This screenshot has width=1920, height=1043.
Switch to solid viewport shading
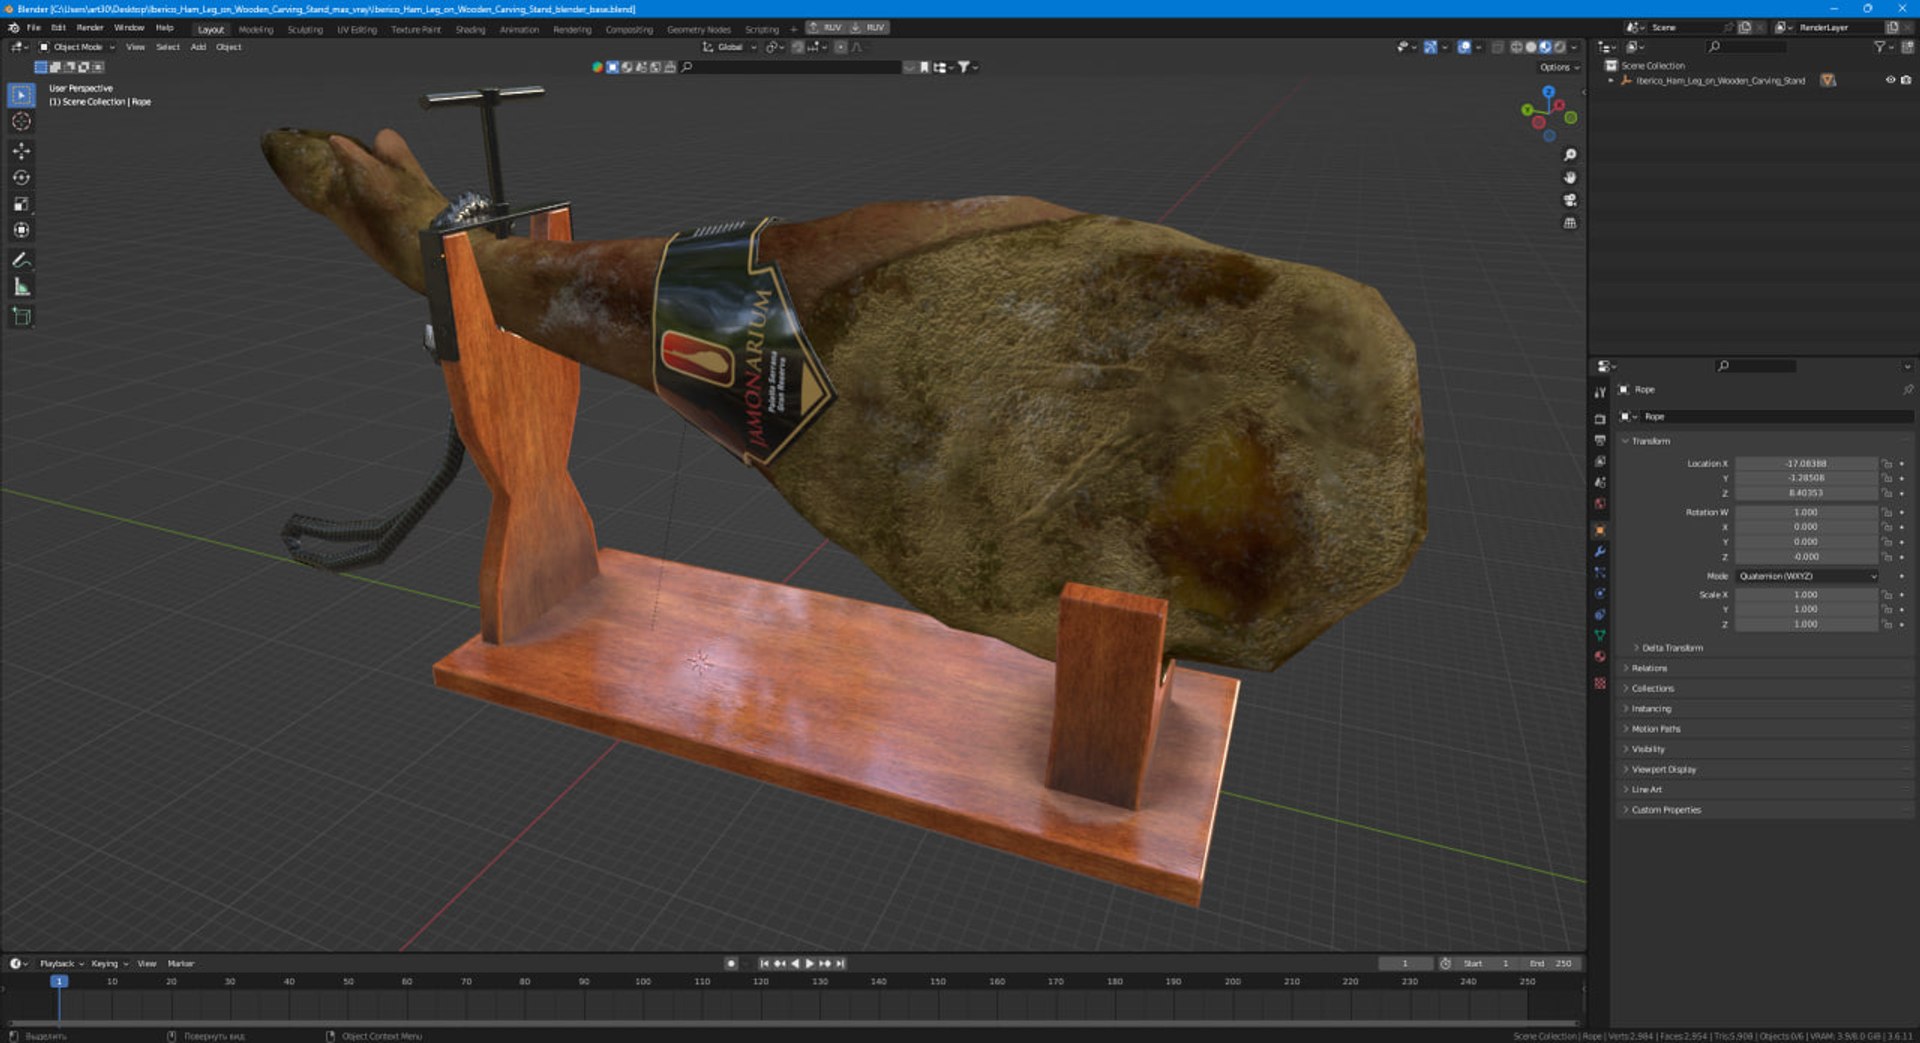pyautogui.click(x=1531, y=47)
